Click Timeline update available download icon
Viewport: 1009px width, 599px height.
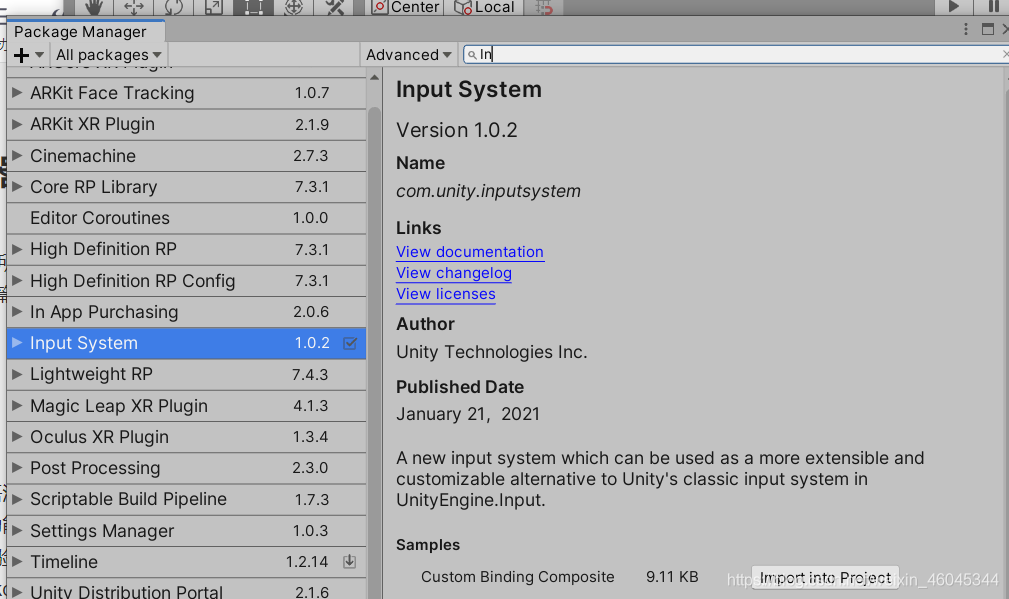(349, 562)
